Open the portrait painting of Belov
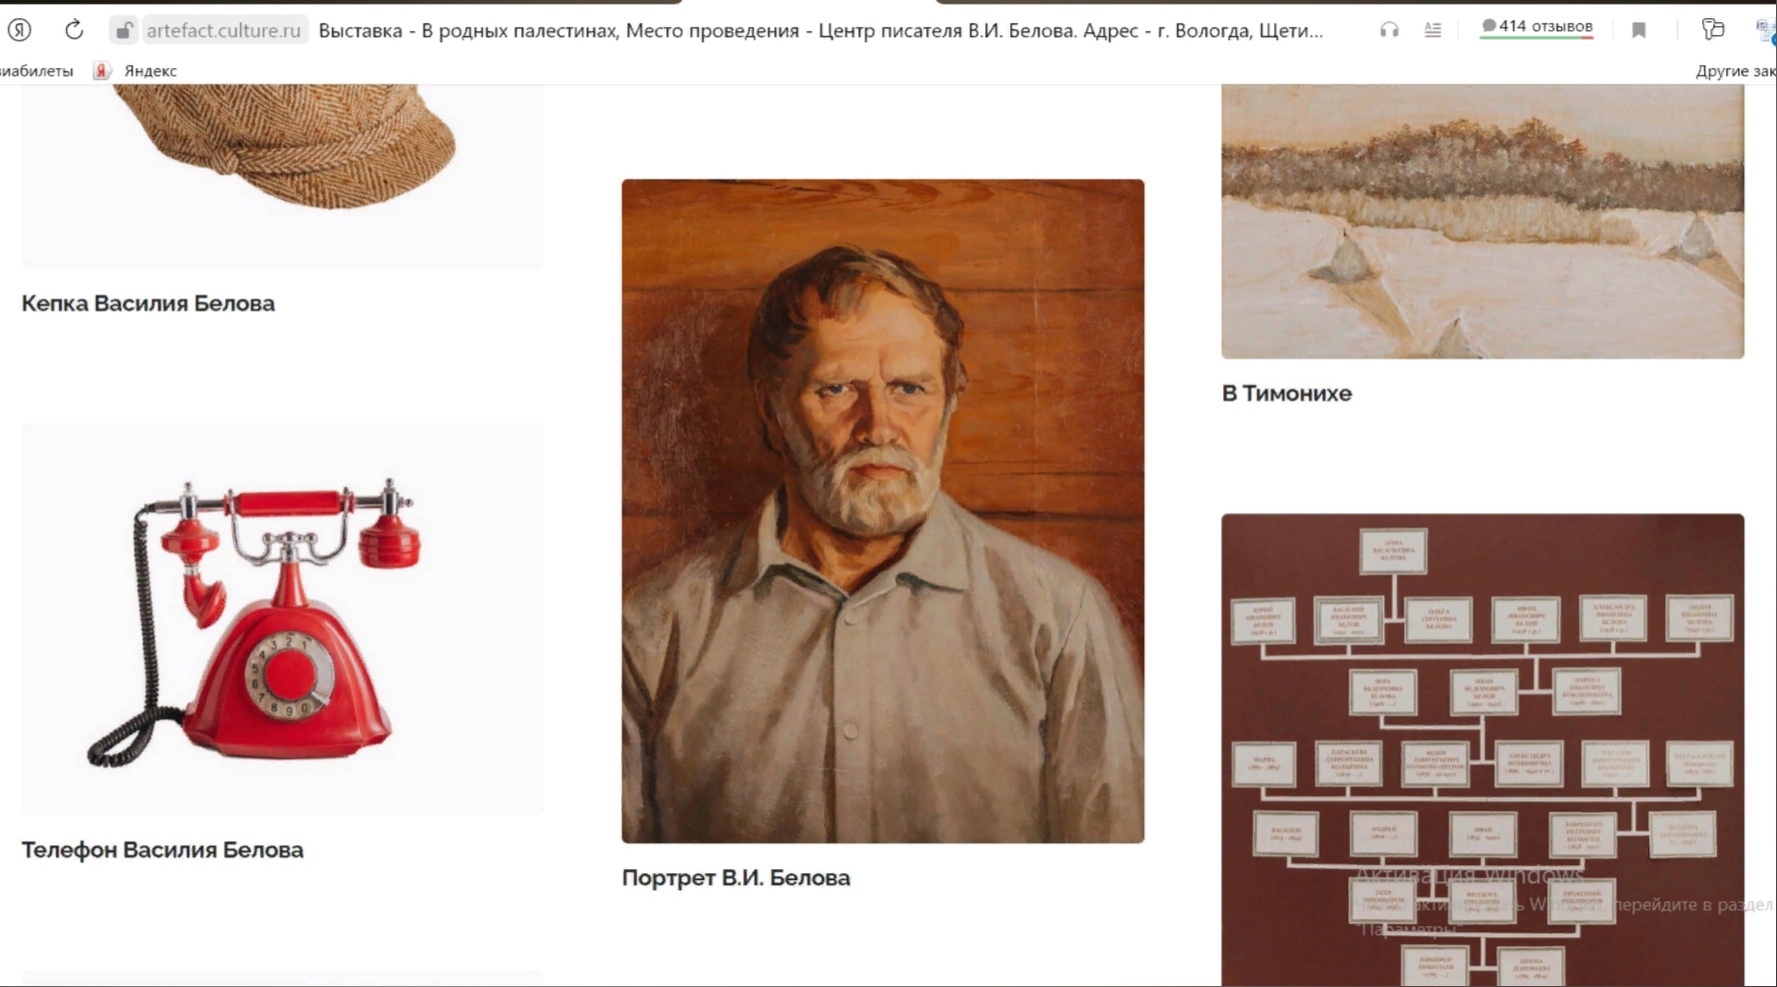The height and width of the screenshot is (987, 1777). [883, 511]
